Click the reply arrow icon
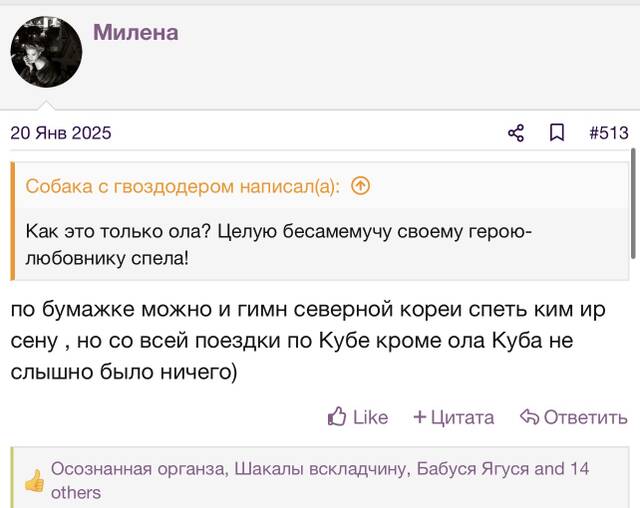This screenshot has width=640, height=508. (529, 417)
